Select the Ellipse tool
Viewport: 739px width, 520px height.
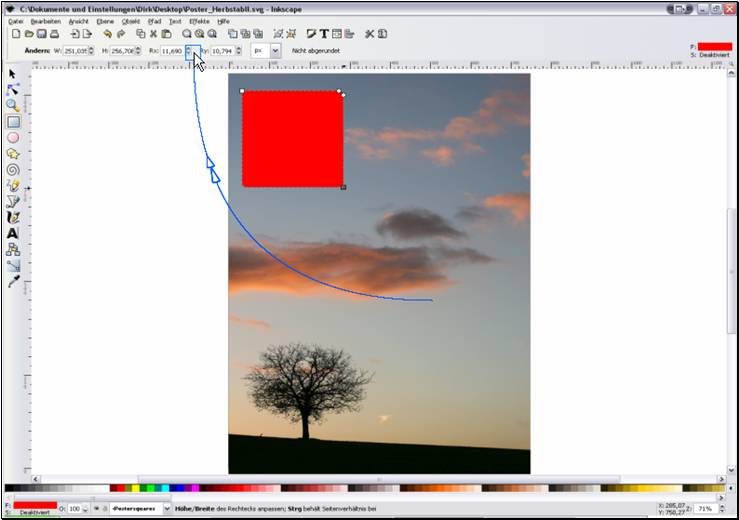click(13, 138)
